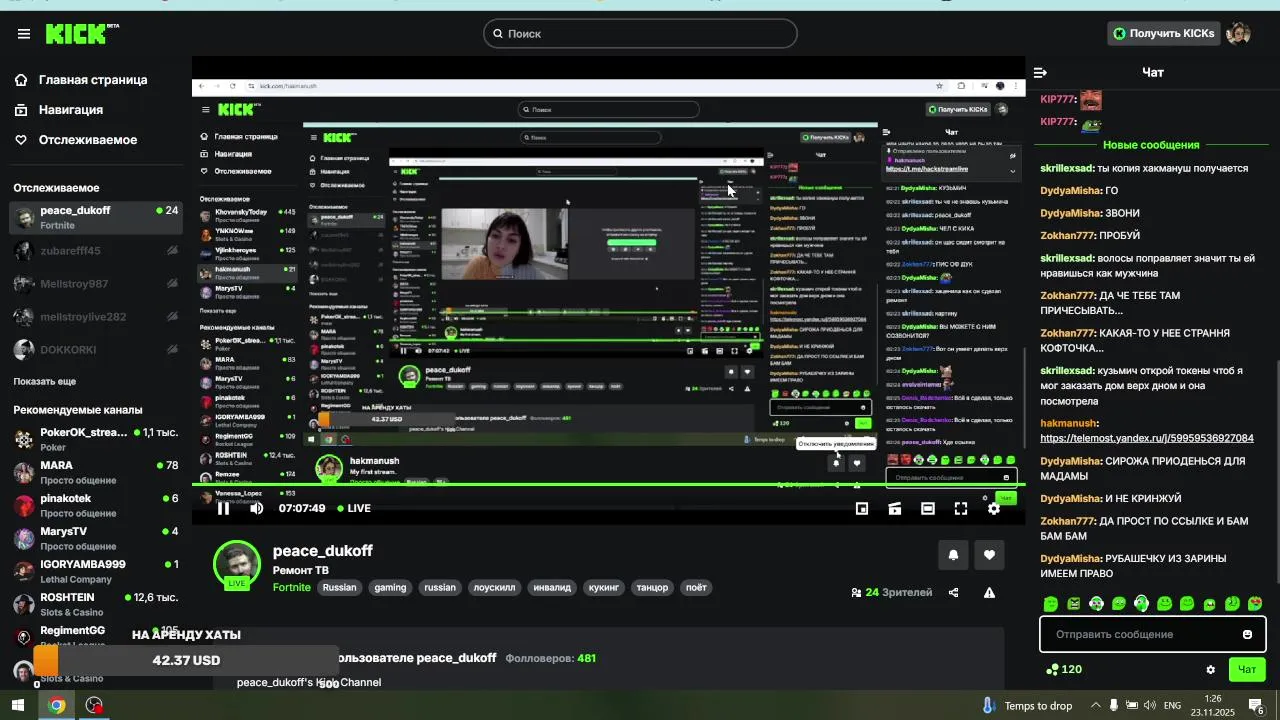The width and height of the screenshot is (1280, 720).
Task: Click the Отправить сообщение chat input
Action: point(1152,634)
